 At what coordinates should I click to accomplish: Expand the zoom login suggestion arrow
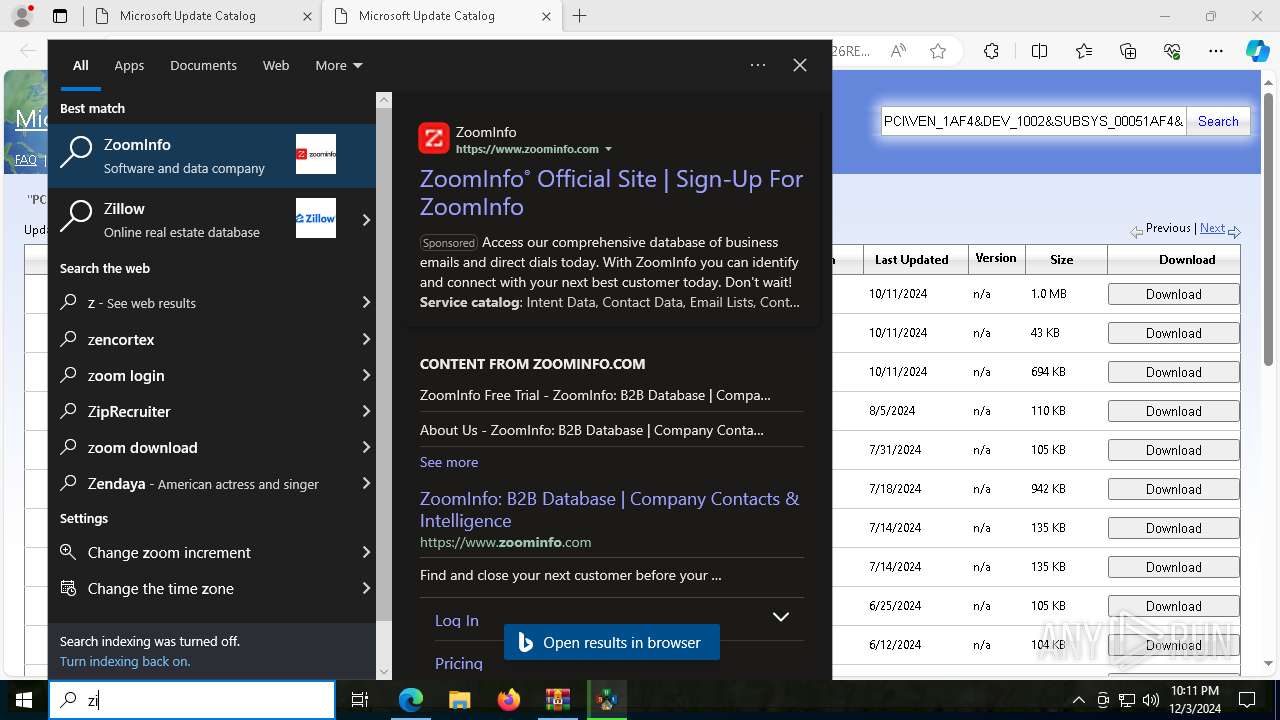(366, 375)
